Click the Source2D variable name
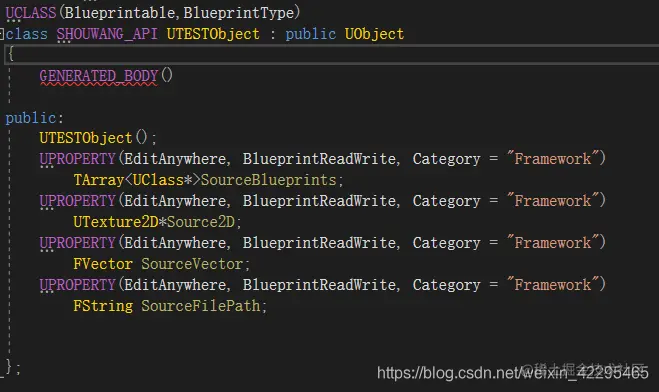Image resolution: width=659 pixels, height=392 pixels. [x=200, y=222]
